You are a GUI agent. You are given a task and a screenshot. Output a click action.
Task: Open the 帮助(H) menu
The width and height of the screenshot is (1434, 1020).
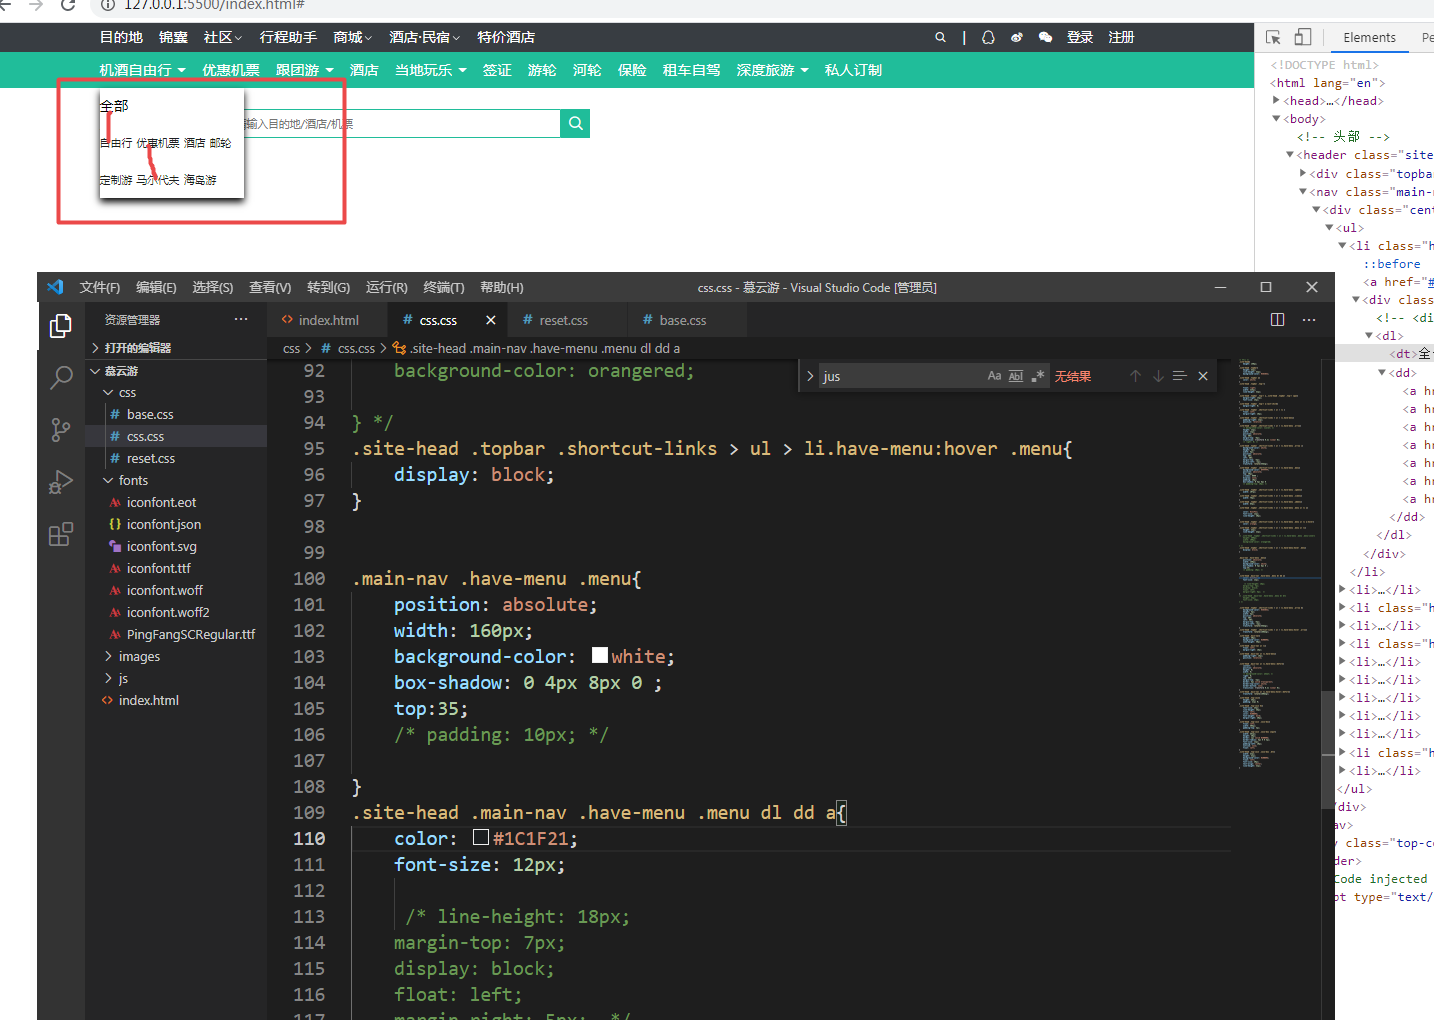point(502,287)
